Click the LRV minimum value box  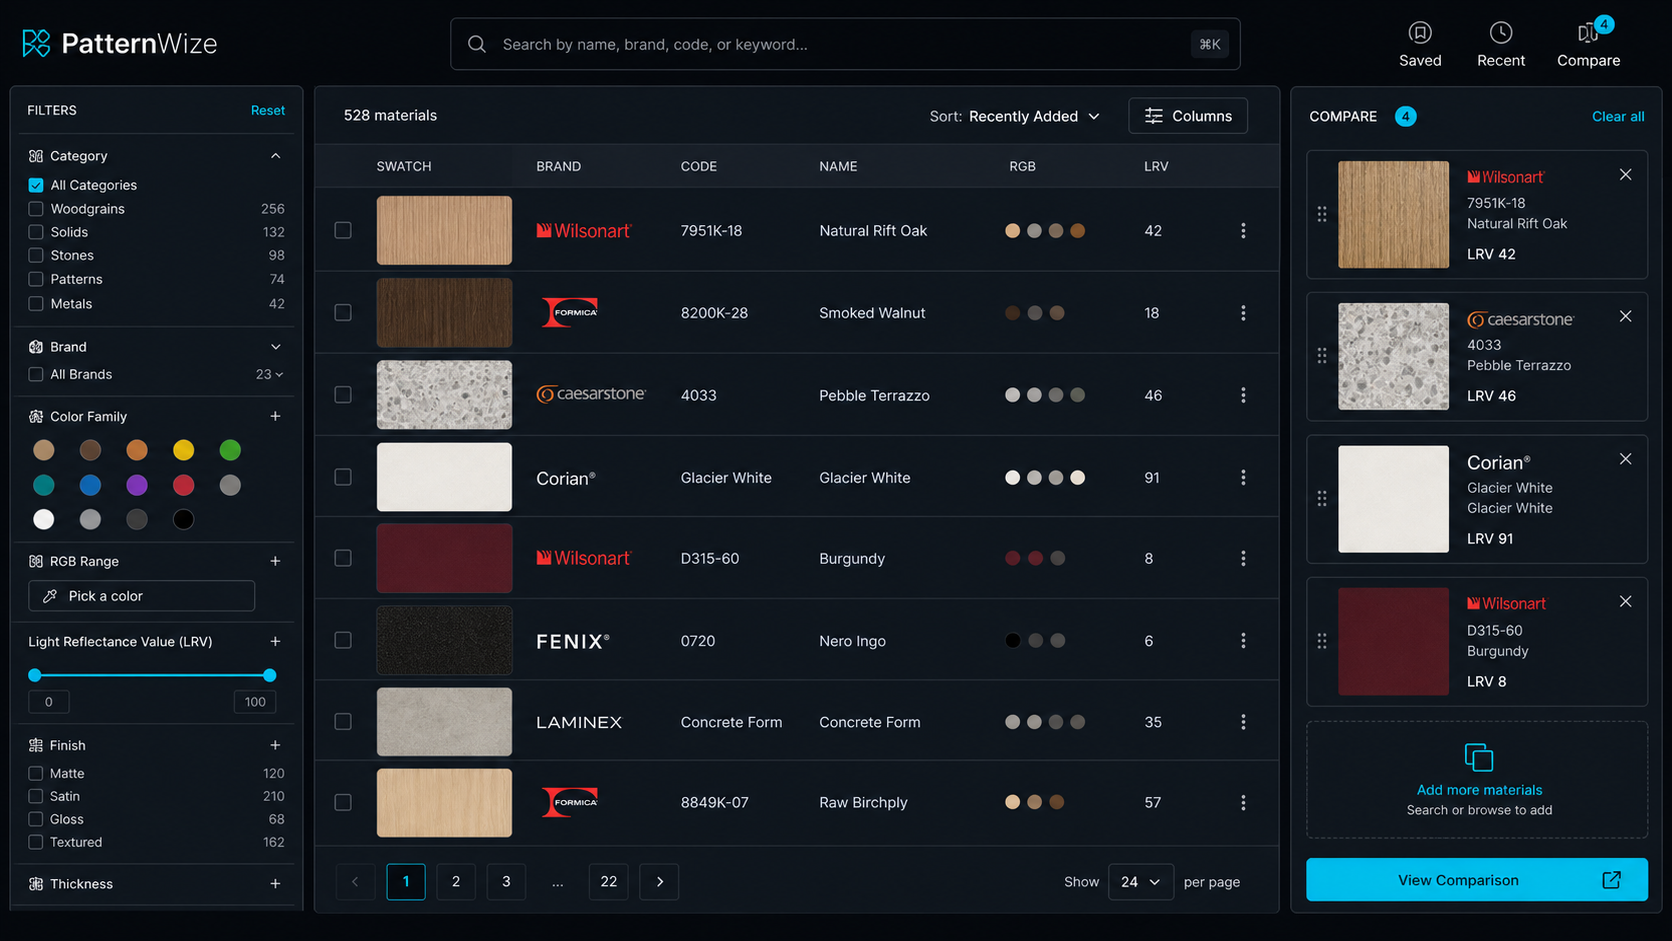pos(48,702)
